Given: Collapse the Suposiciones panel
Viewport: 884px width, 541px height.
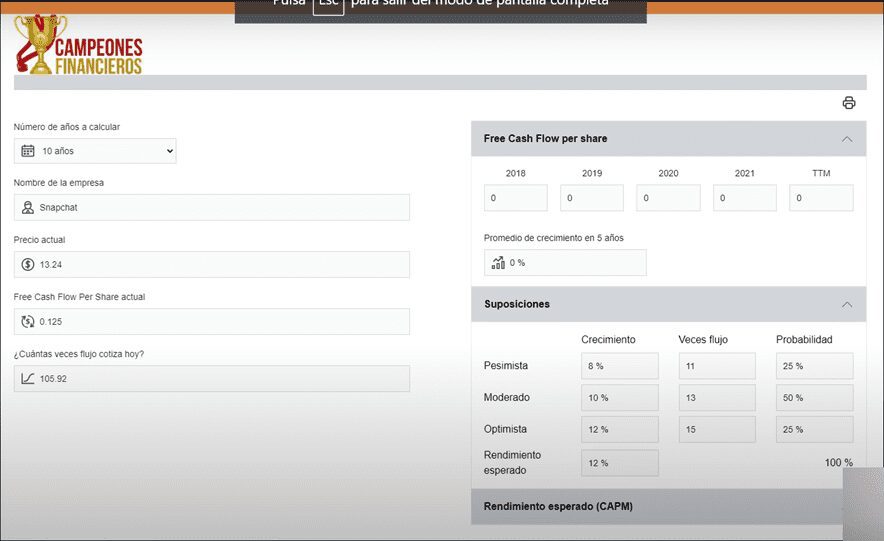Looking at the screenshot, I should click(x=847, y=304).
